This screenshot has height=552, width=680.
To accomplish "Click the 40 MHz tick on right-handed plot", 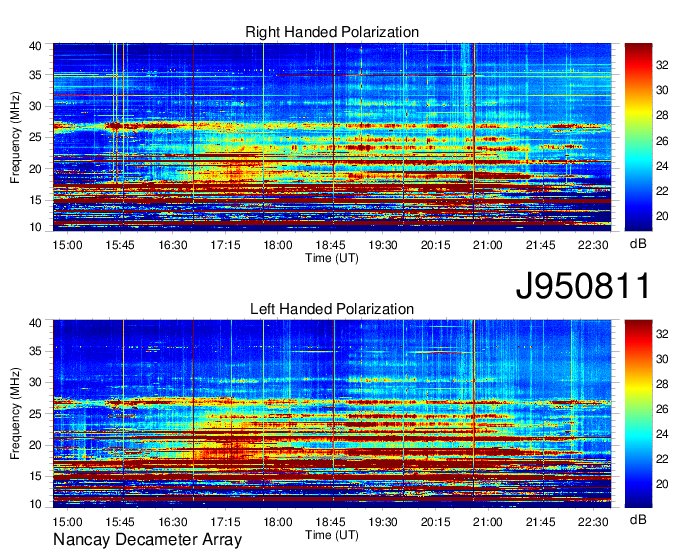I will point(35,46).
